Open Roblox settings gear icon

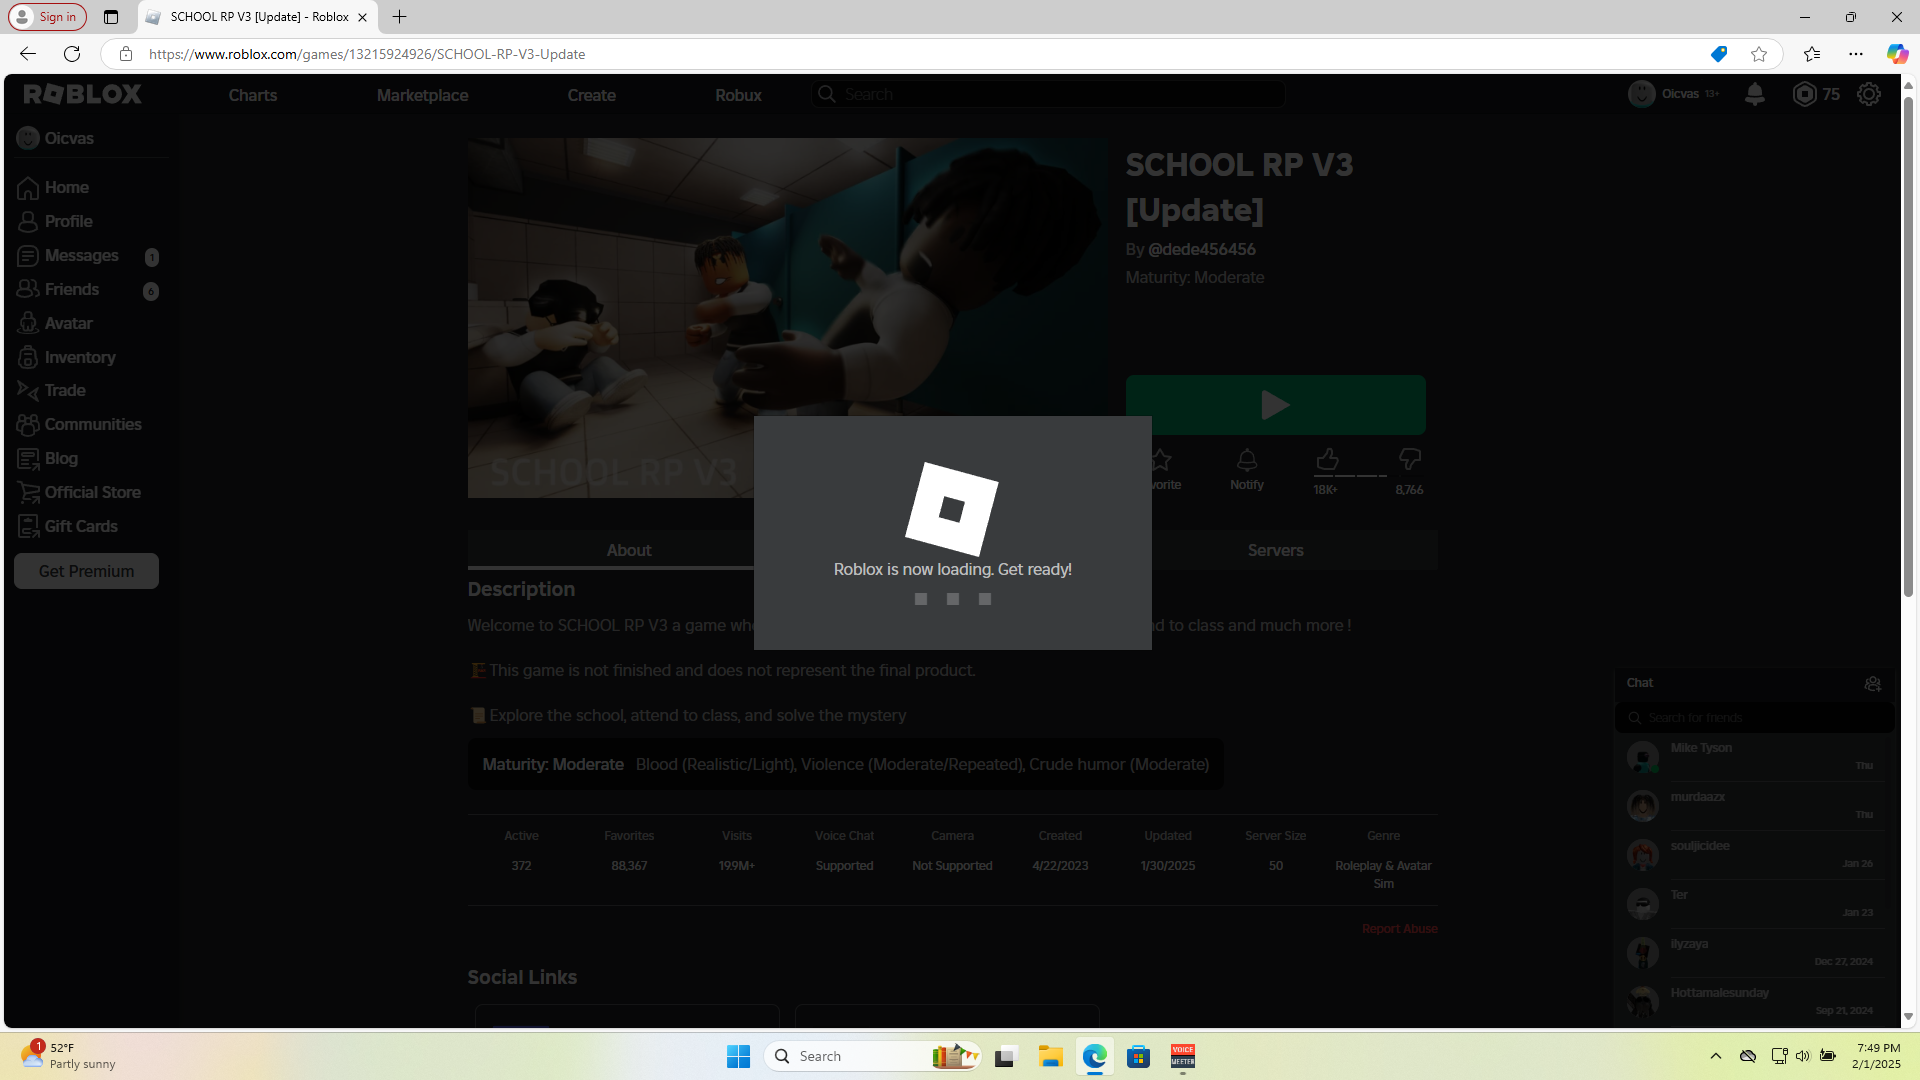pyautogui.click(x=1868, y=94)
